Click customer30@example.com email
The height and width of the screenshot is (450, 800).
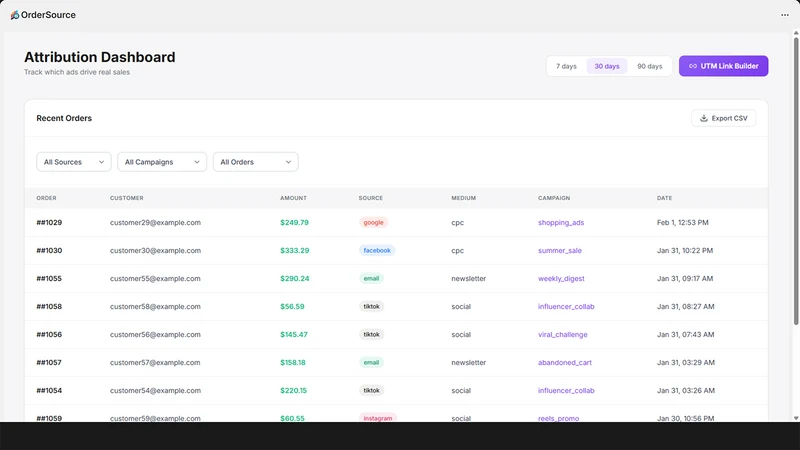[155, 251]
